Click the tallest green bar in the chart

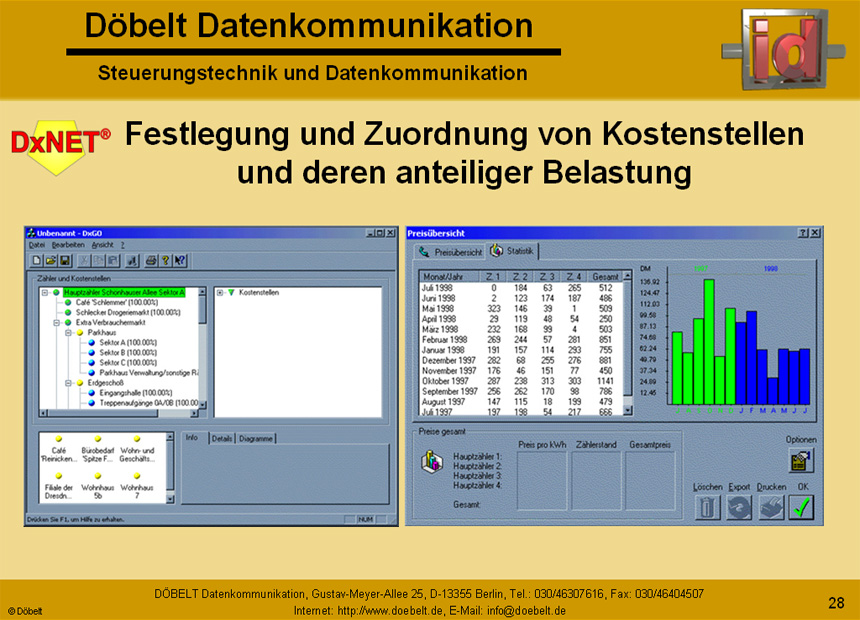pyautogui.click(x=709, y=342)
